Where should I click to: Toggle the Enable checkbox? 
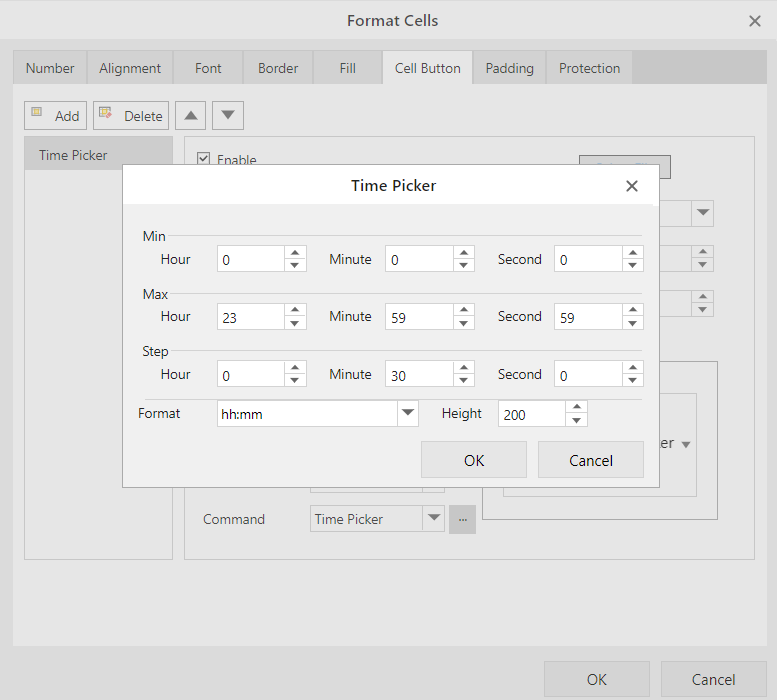204,159
